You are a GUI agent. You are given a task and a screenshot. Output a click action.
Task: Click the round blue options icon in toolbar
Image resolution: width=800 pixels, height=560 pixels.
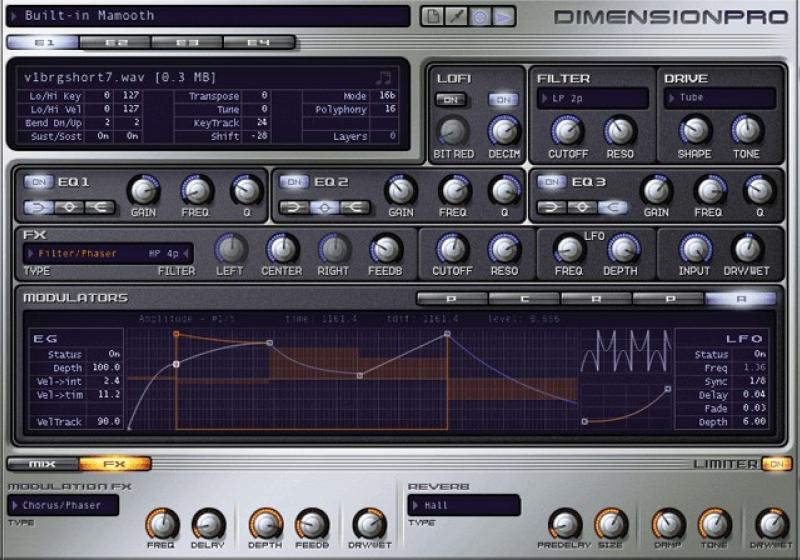pyautogui.click(x=479, y=16)
